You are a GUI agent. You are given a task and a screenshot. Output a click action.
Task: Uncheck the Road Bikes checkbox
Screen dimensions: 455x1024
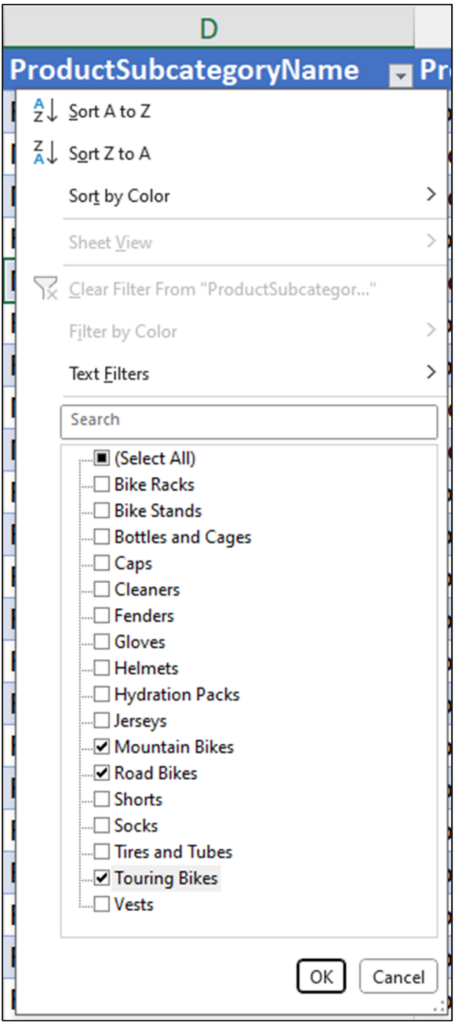point(101,773)
